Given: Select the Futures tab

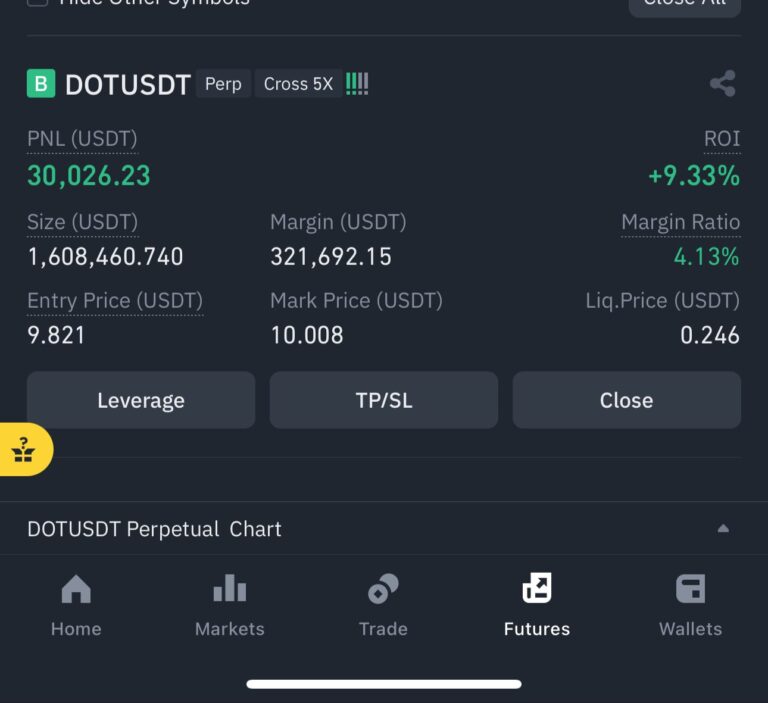Looking at the screenshot, I should (537, 605).
